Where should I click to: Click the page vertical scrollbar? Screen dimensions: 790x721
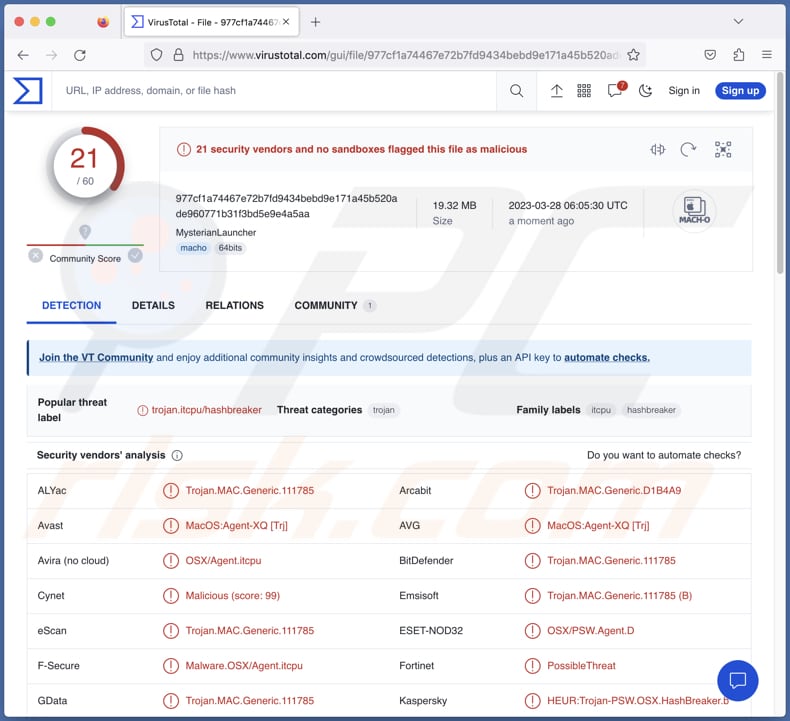coord(780,174)
